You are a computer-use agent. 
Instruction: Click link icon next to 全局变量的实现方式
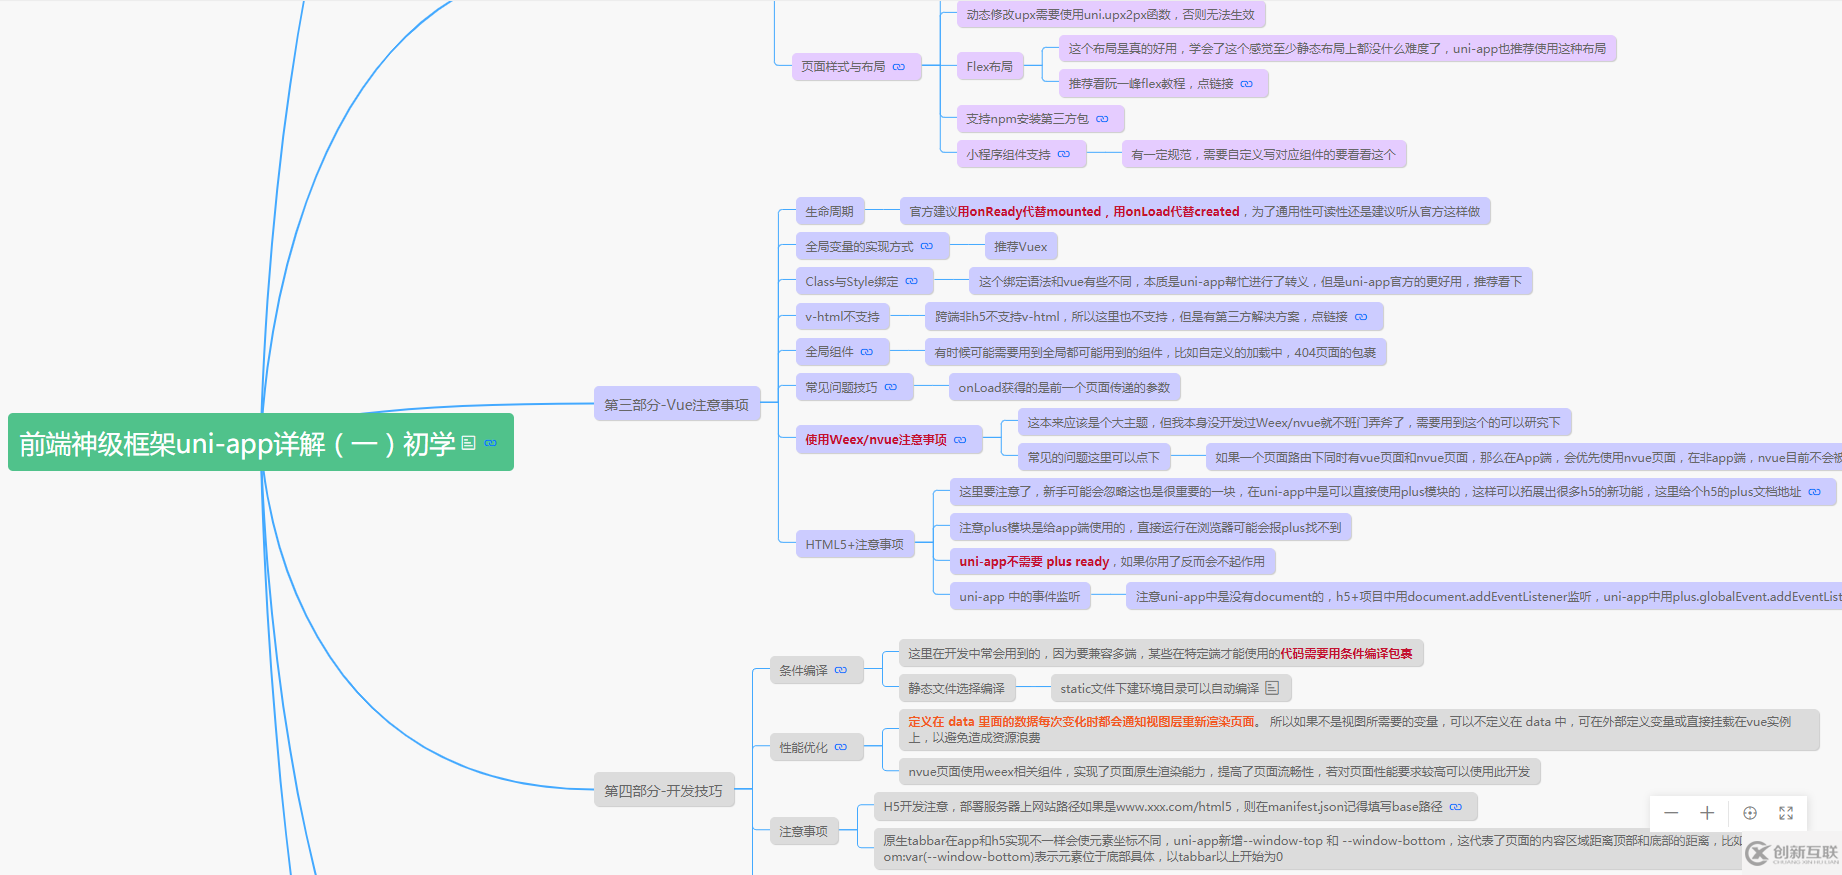coord(927,246)
